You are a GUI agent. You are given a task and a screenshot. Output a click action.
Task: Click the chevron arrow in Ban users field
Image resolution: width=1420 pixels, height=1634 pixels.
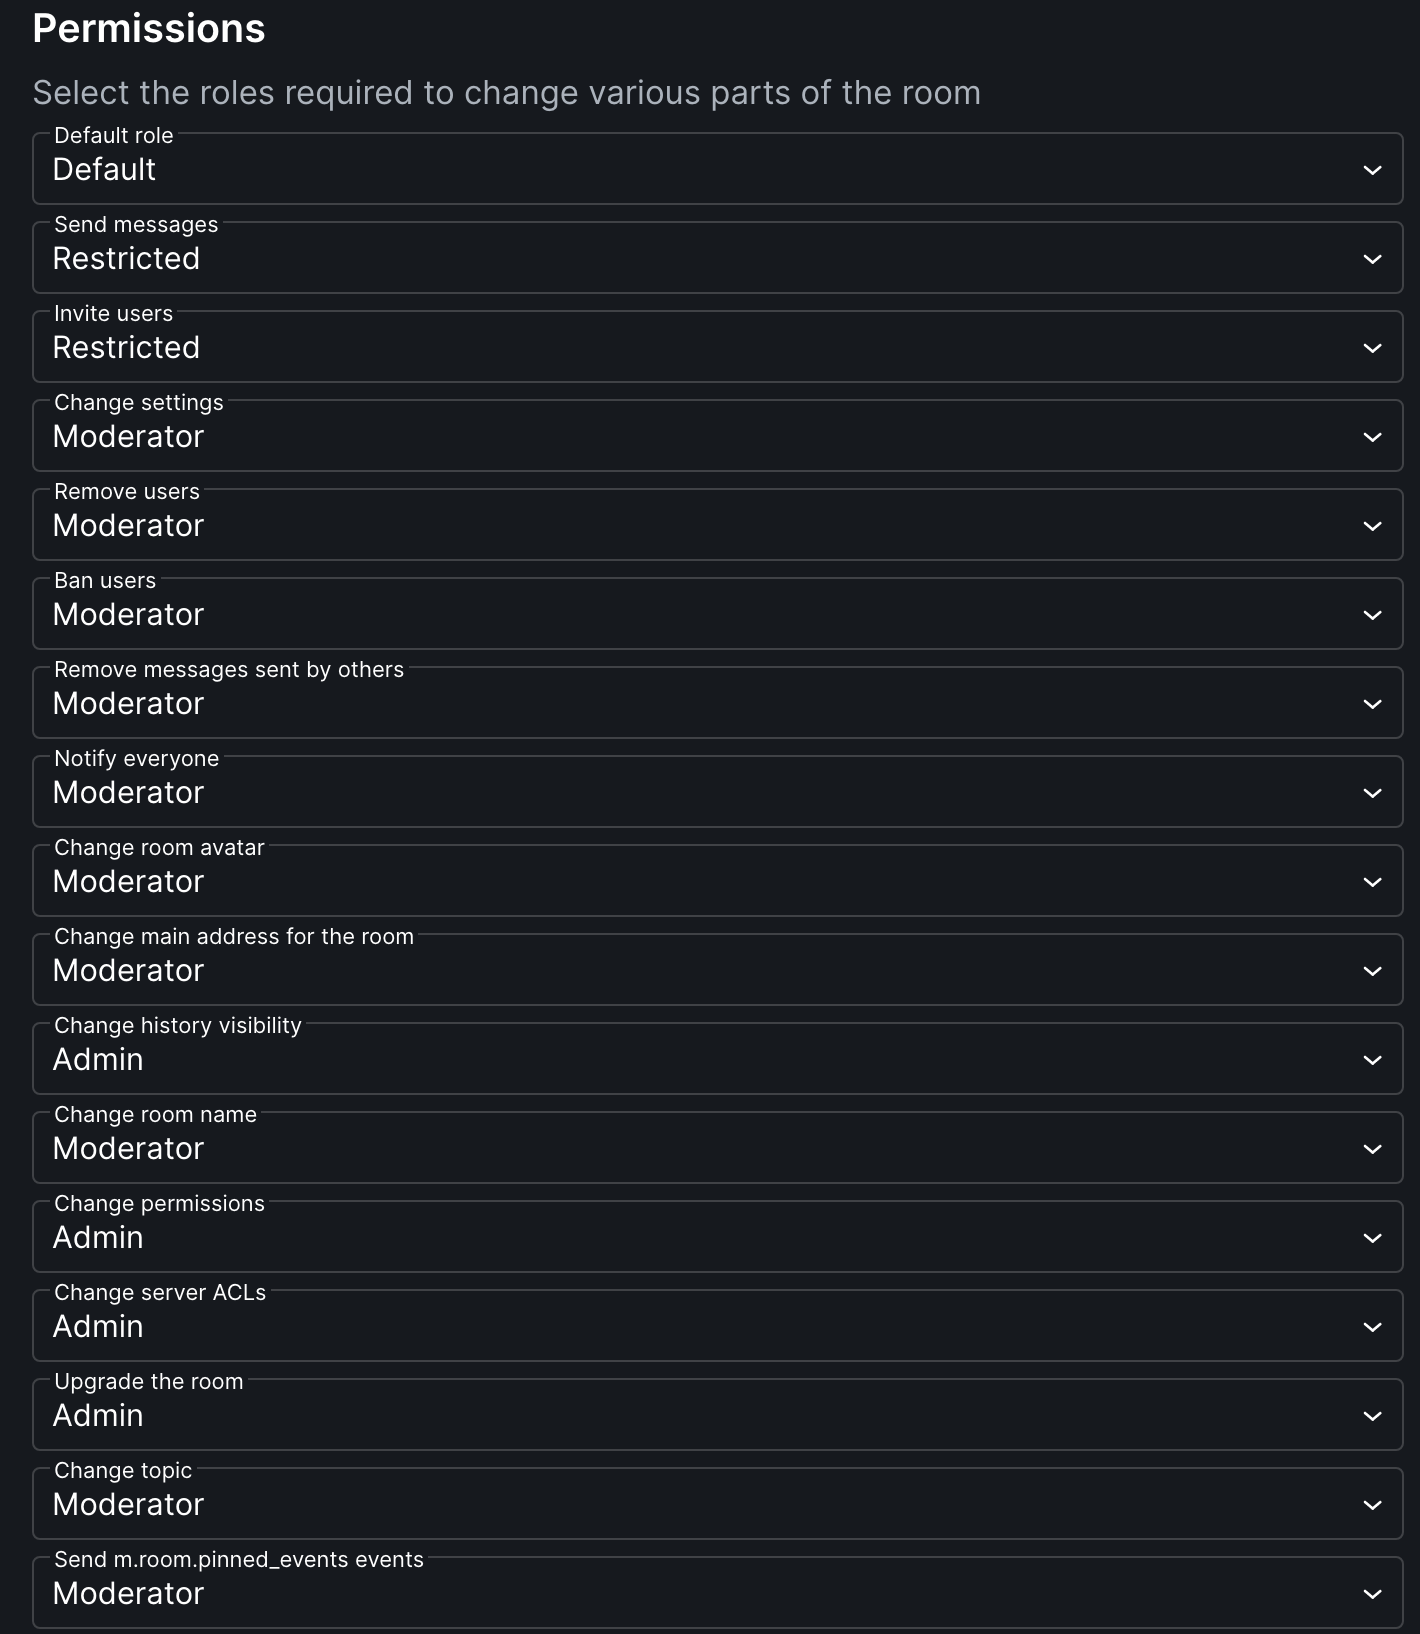click(x=1372, y=615)
